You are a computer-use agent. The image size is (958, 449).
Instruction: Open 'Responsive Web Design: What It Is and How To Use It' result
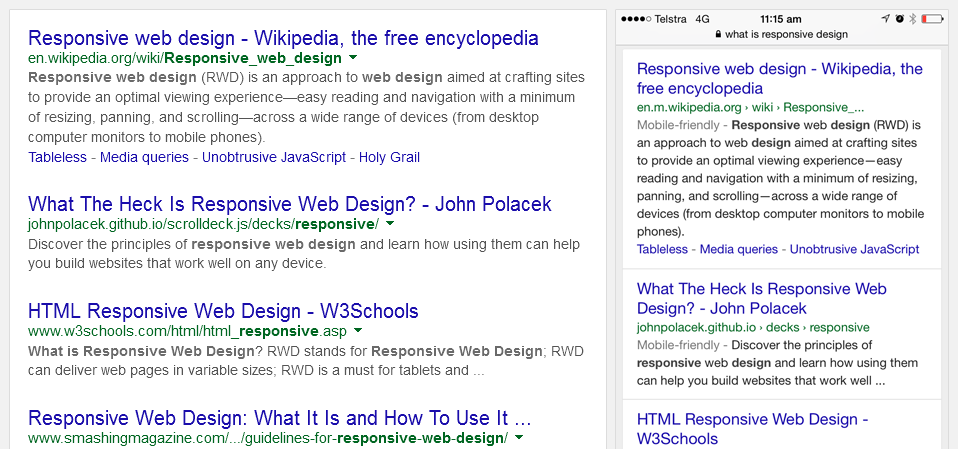[x=279, y=418]
